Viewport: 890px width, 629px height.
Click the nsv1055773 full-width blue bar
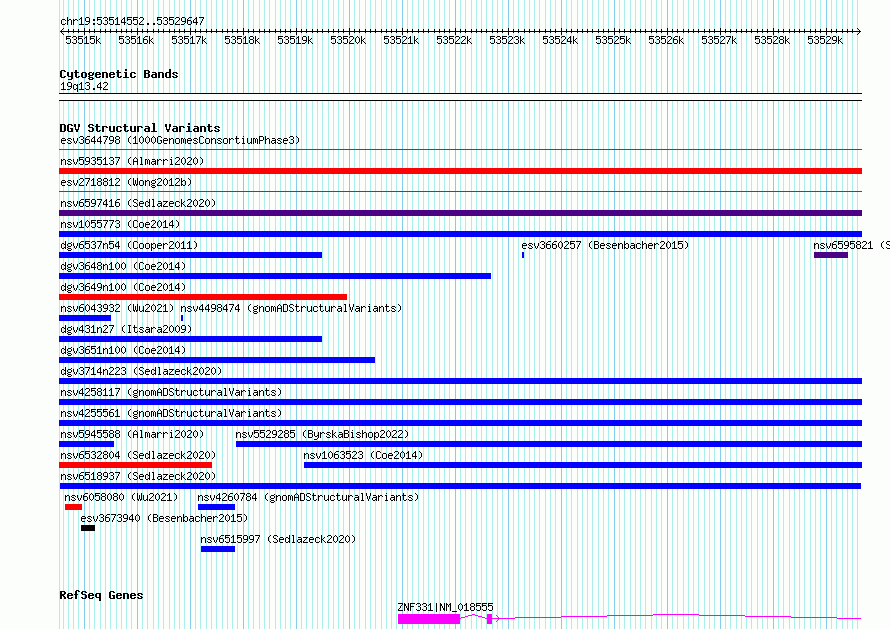pos(460,234)
